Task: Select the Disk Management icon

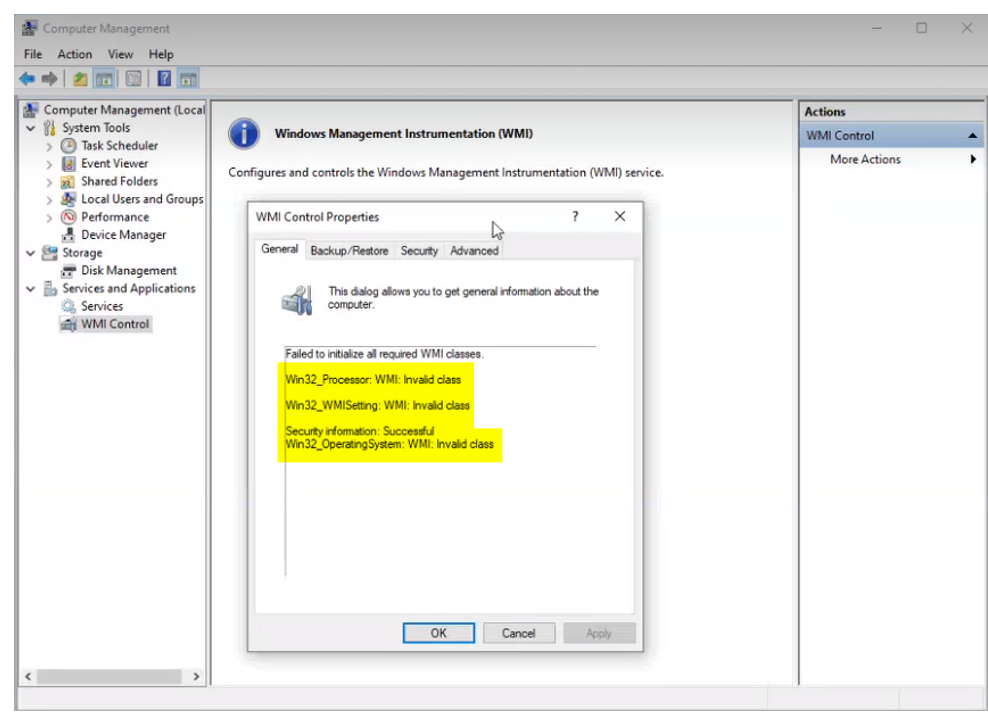Action: point(68,270)
